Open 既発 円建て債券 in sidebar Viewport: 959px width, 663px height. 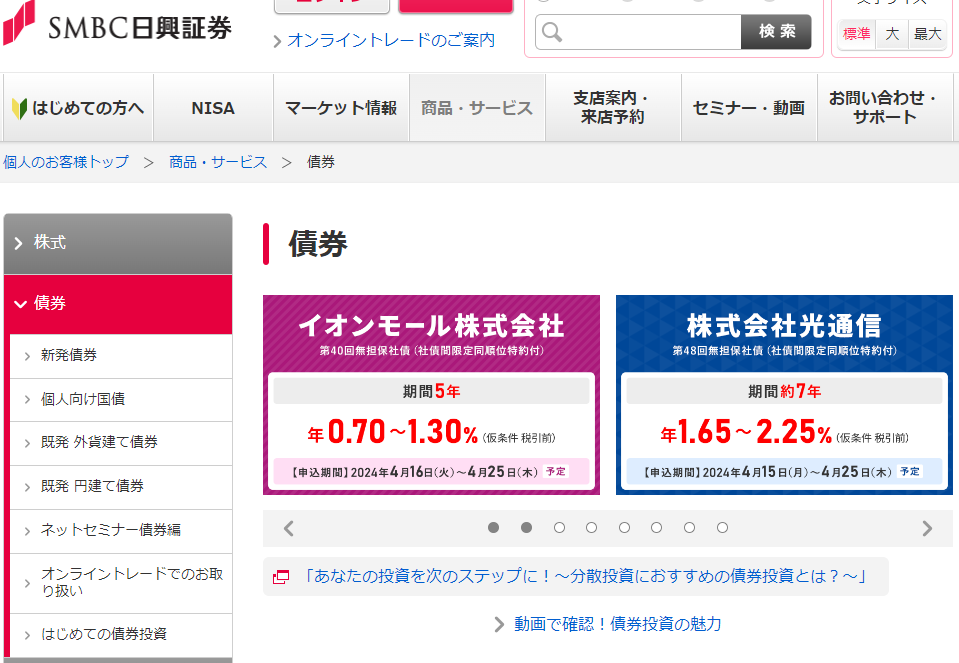121,487
